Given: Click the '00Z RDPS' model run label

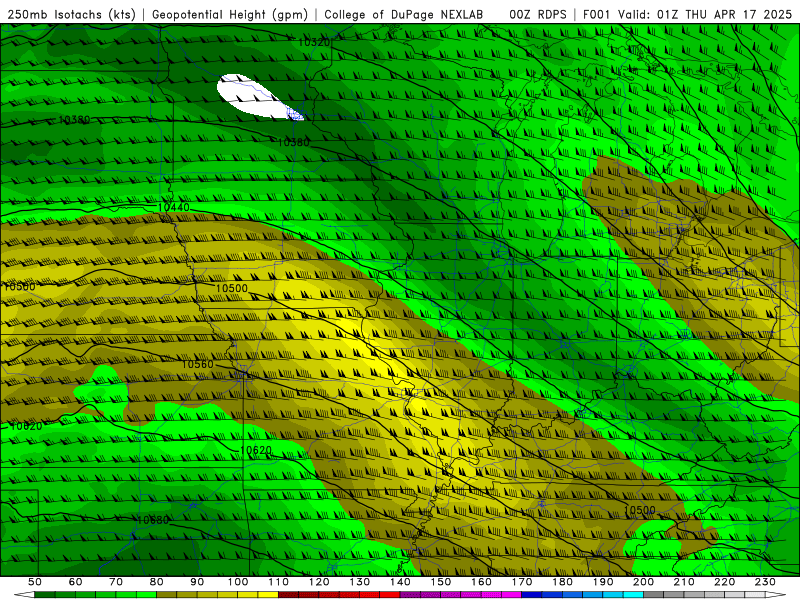Looking at the screenshot, I should coord(538,14).
